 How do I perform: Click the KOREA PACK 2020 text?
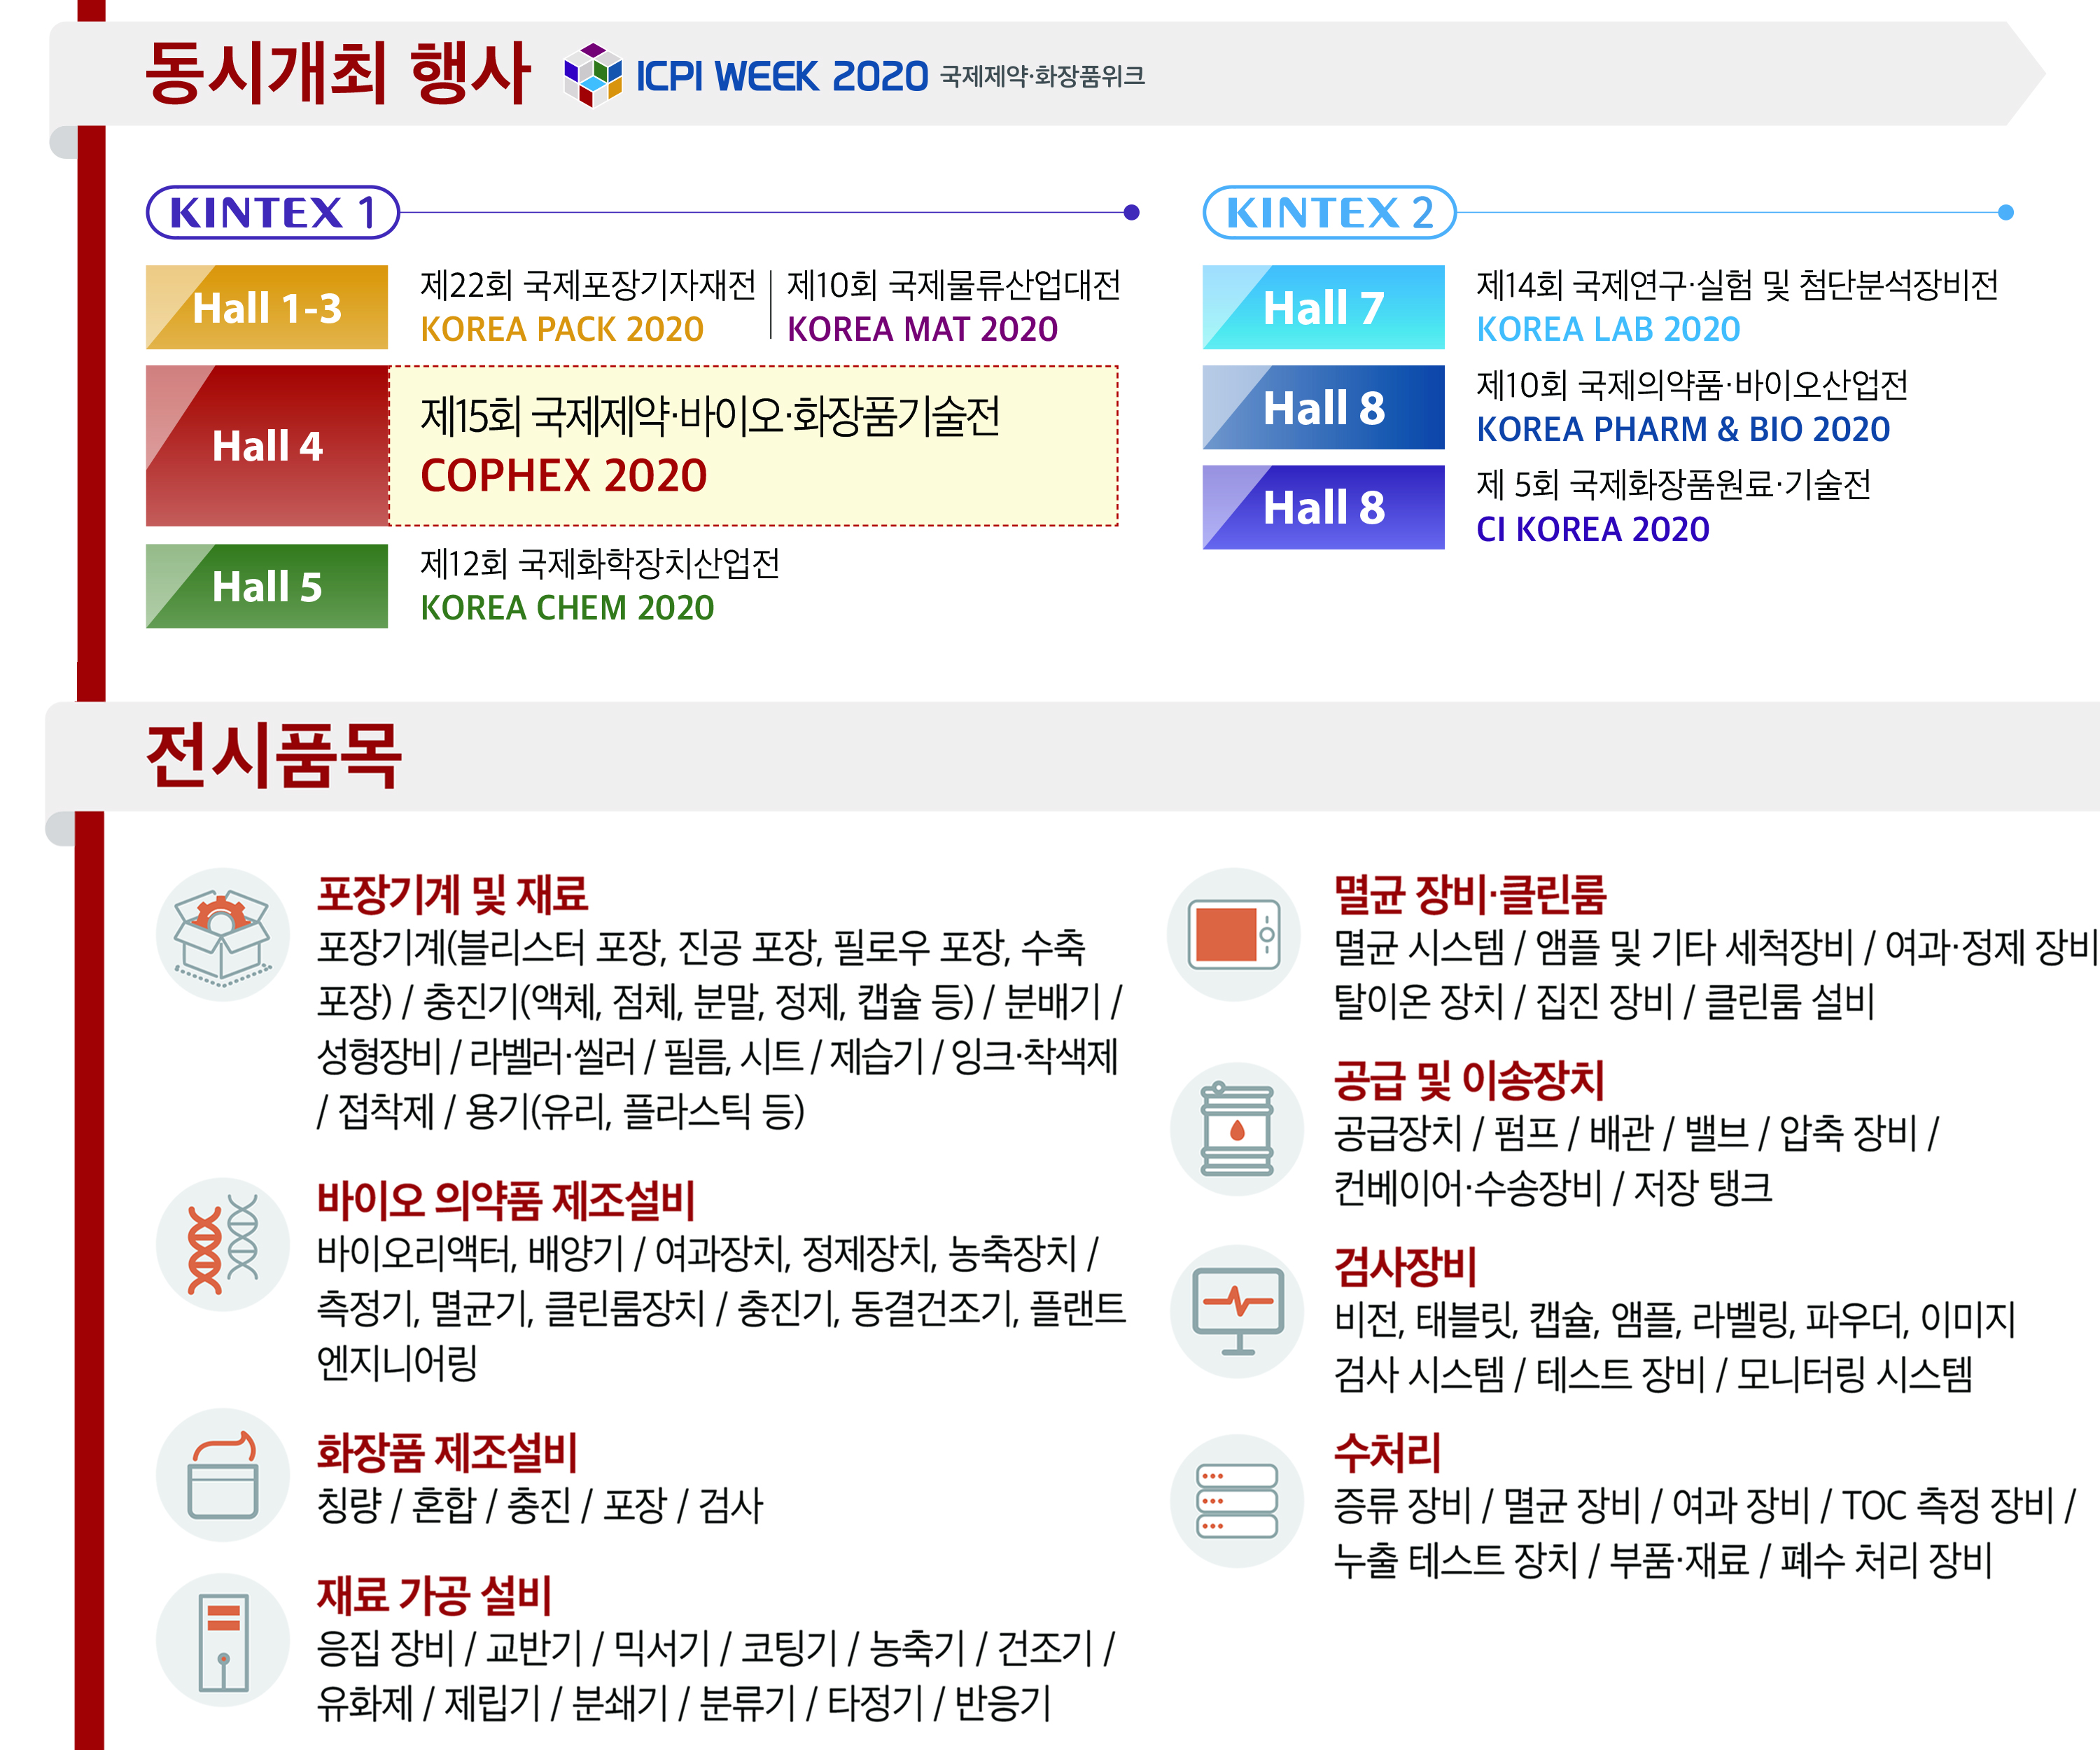[562, 329]
